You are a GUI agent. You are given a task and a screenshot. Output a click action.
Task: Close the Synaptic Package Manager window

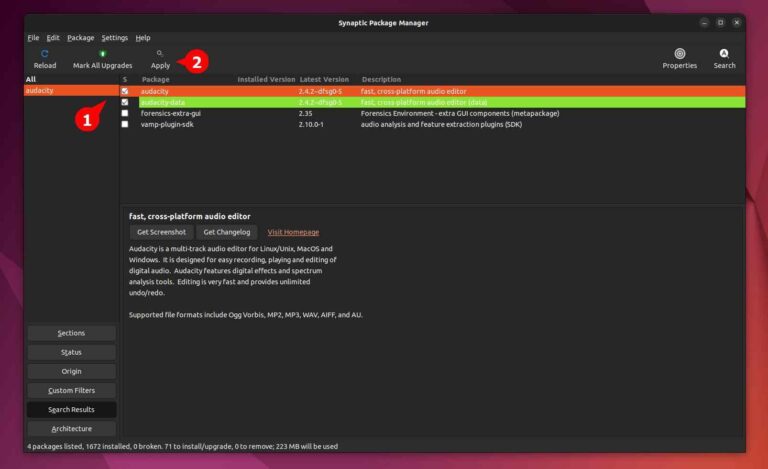point(737,23)
